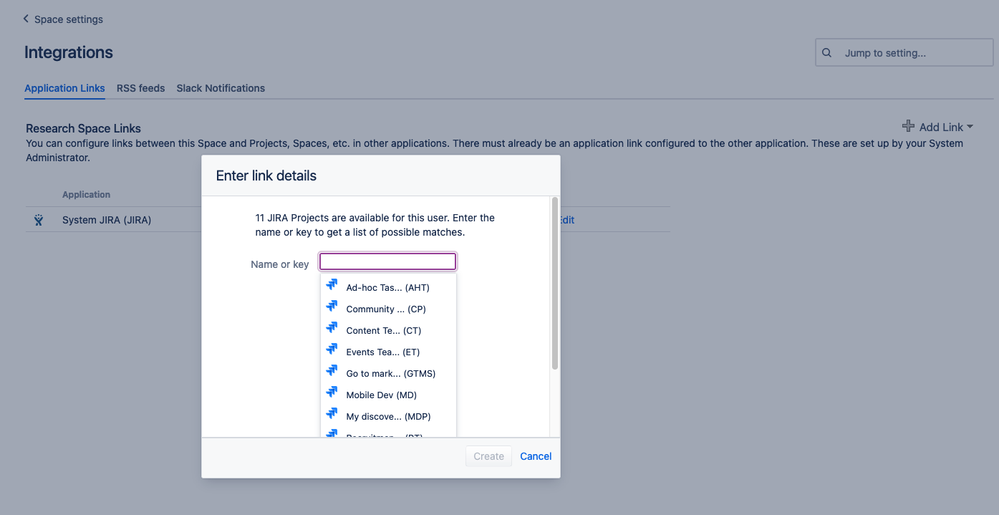Click the Jira icon beside Ad-hoc Tasks (AHT)
Screen dimensions: 999x515
tap(332, 286)
